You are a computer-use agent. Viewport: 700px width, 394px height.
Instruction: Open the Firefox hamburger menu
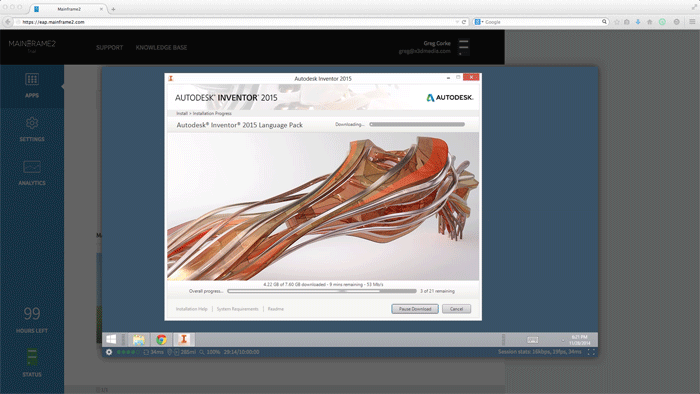(692, 21)
